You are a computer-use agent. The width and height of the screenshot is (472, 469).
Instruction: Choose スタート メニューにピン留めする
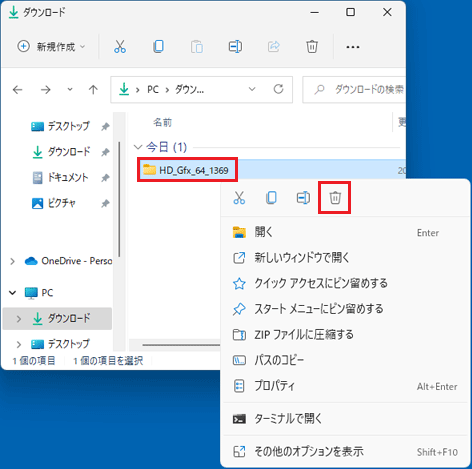click(x=345, y=309)
